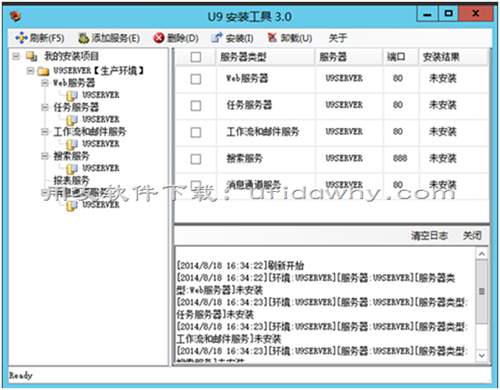Select 报表服务 label in the left tree
This screenshot has width=500, height=390.
tap(71, 180)
